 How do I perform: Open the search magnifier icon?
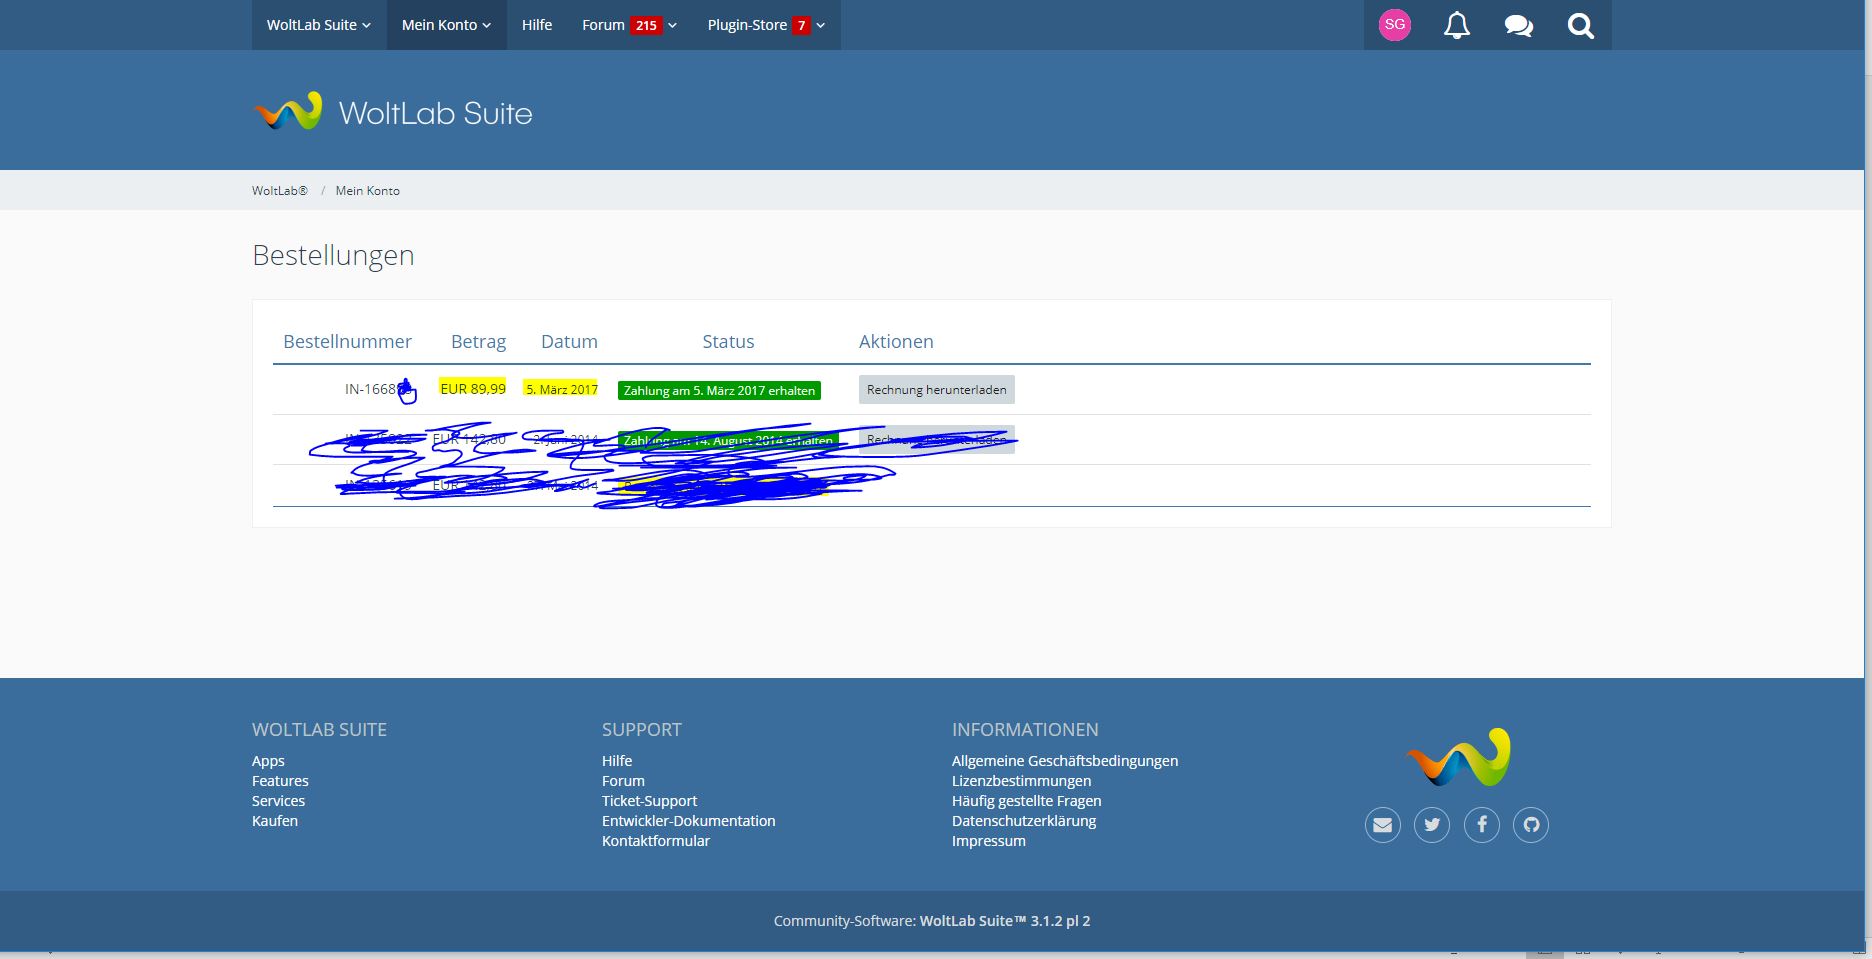tap(1581, 25)
